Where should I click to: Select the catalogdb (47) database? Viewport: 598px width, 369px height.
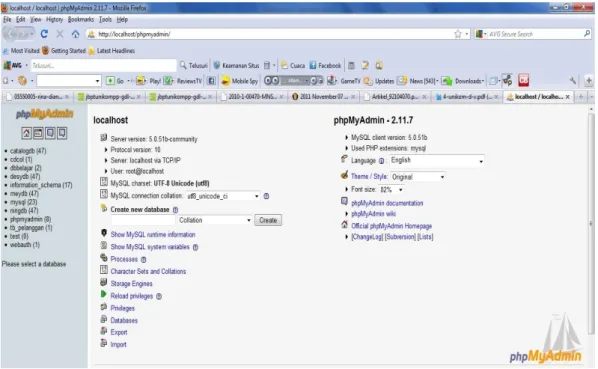tap(28, 151)
